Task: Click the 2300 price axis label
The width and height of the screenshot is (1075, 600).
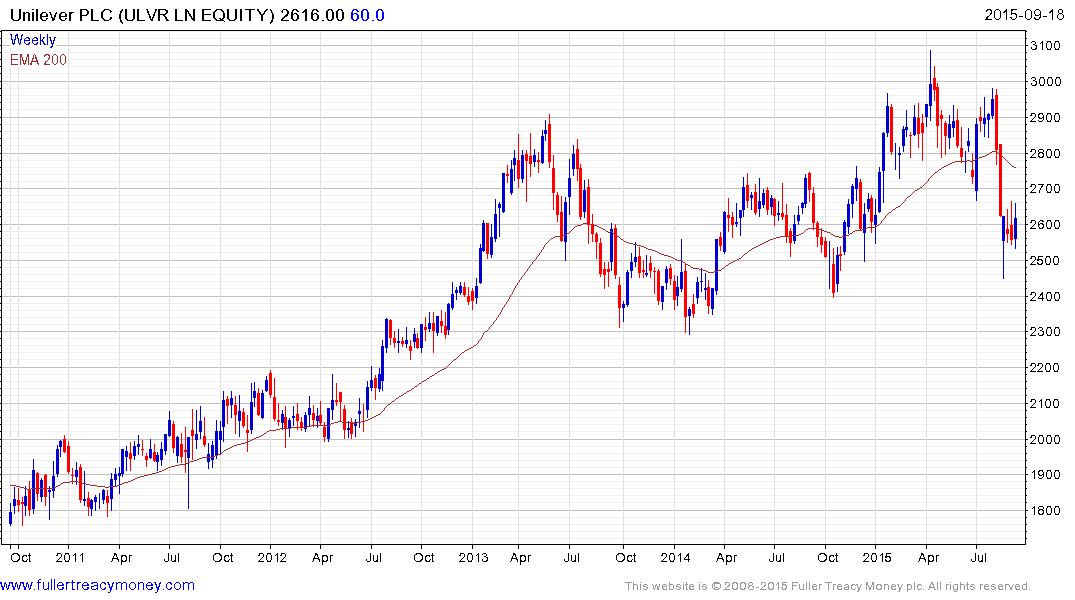Action: coord(1046,332)
